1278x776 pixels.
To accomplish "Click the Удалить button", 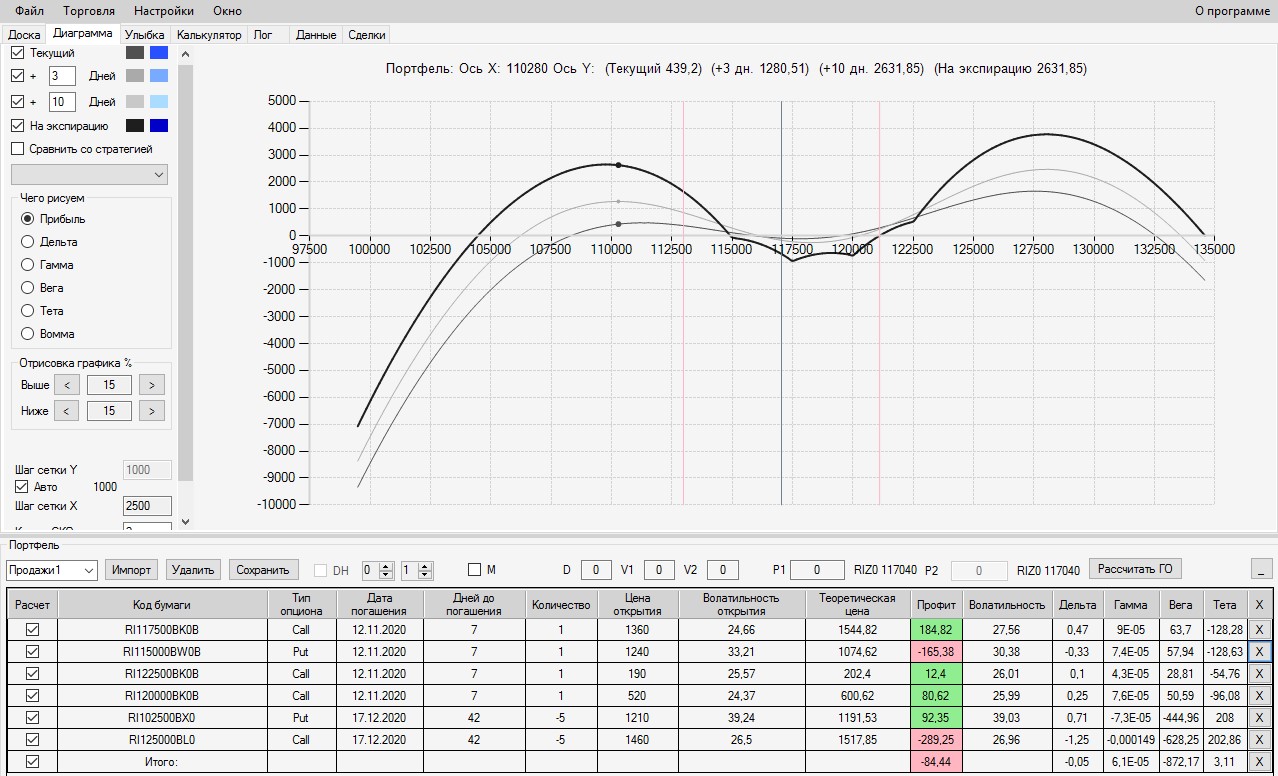I will coord(193,570).
